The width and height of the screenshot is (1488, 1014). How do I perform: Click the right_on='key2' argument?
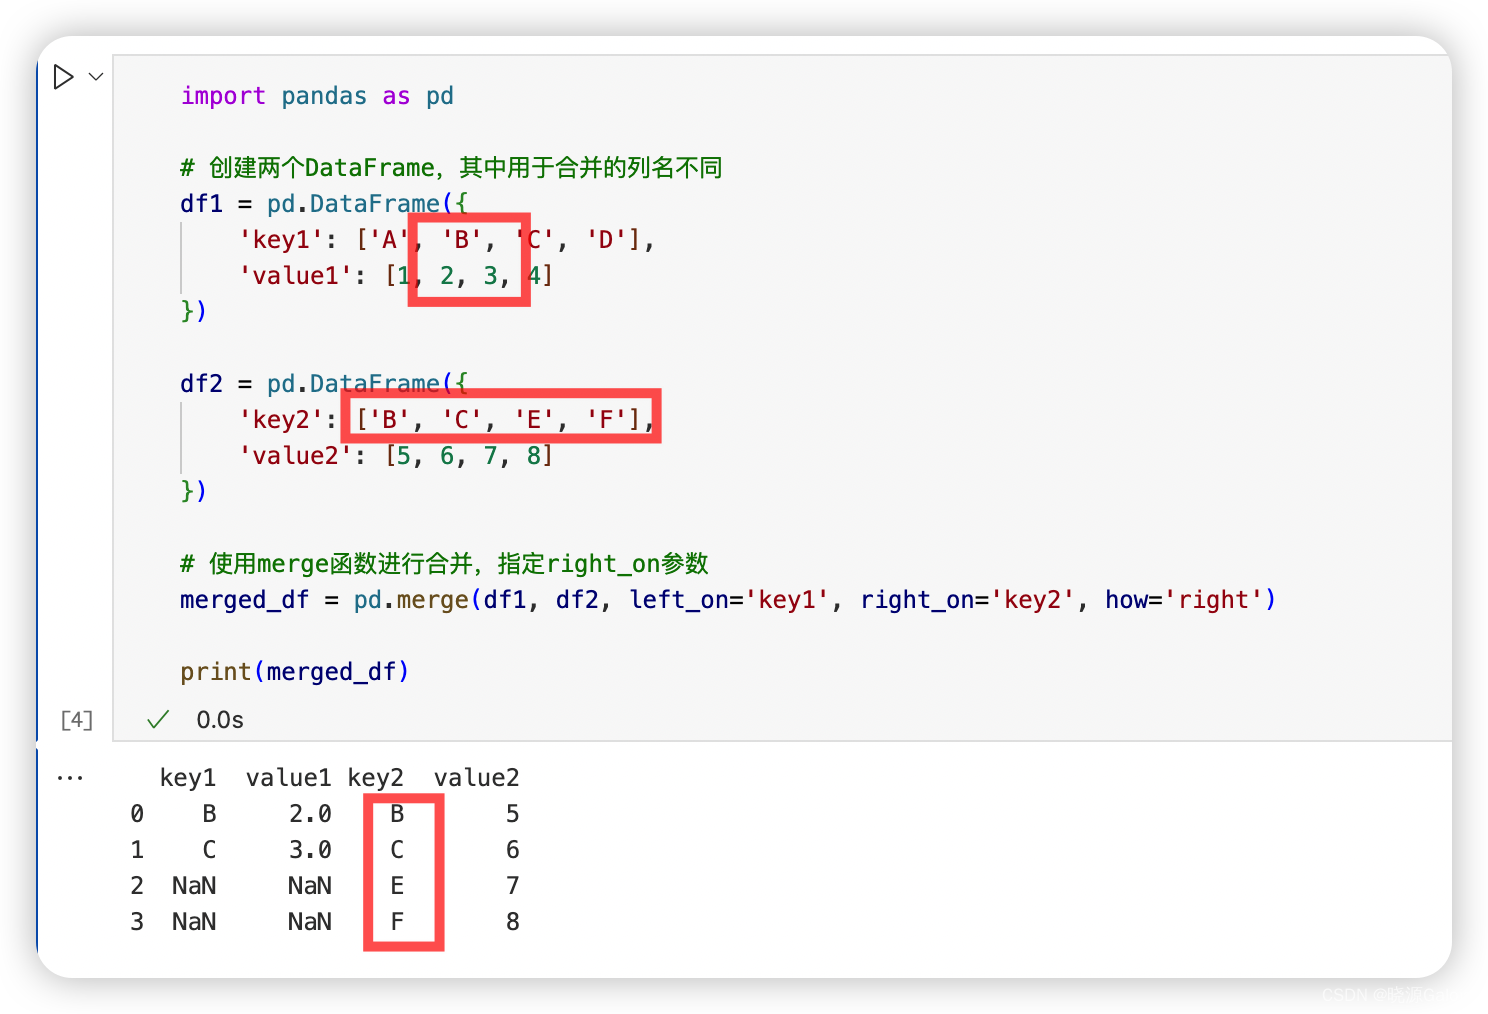point(967,600)
